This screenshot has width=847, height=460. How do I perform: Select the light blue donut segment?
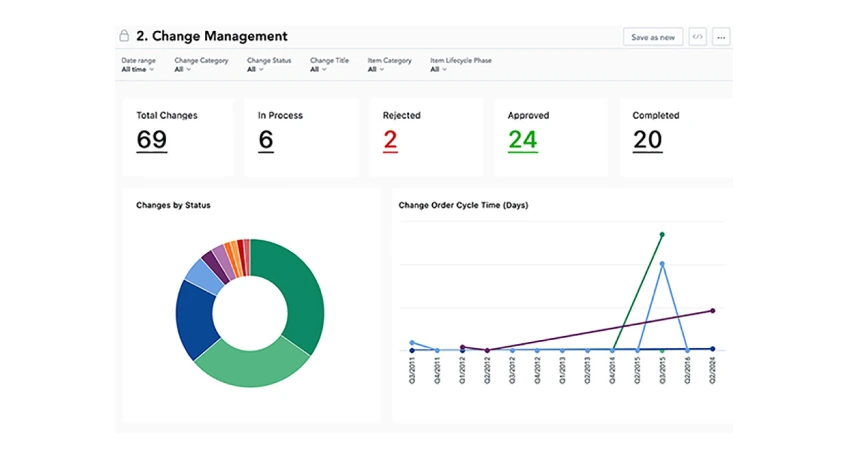click(206, 275)
